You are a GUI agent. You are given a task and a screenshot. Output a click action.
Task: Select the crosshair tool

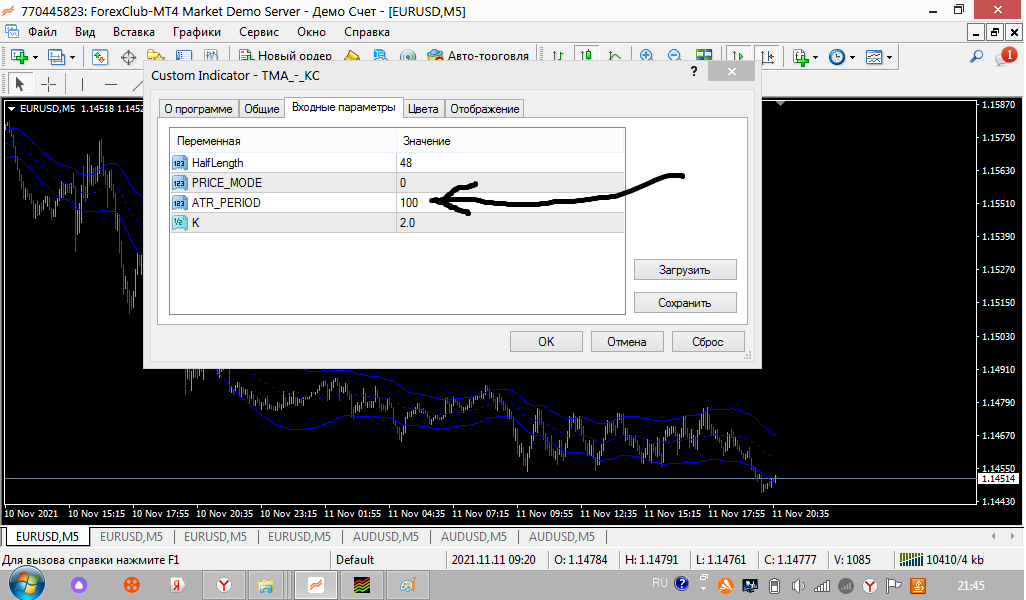click(48, 84)
